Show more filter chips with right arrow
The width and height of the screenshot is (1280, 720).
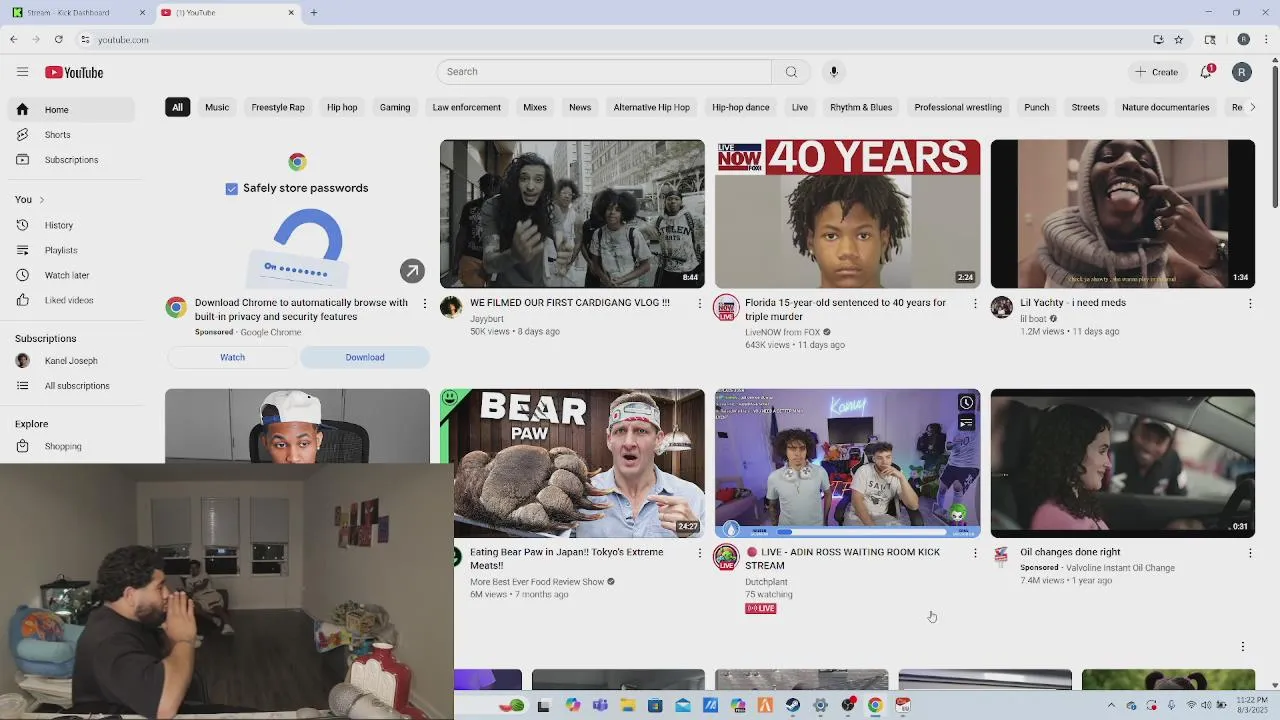coord(1252,107)
